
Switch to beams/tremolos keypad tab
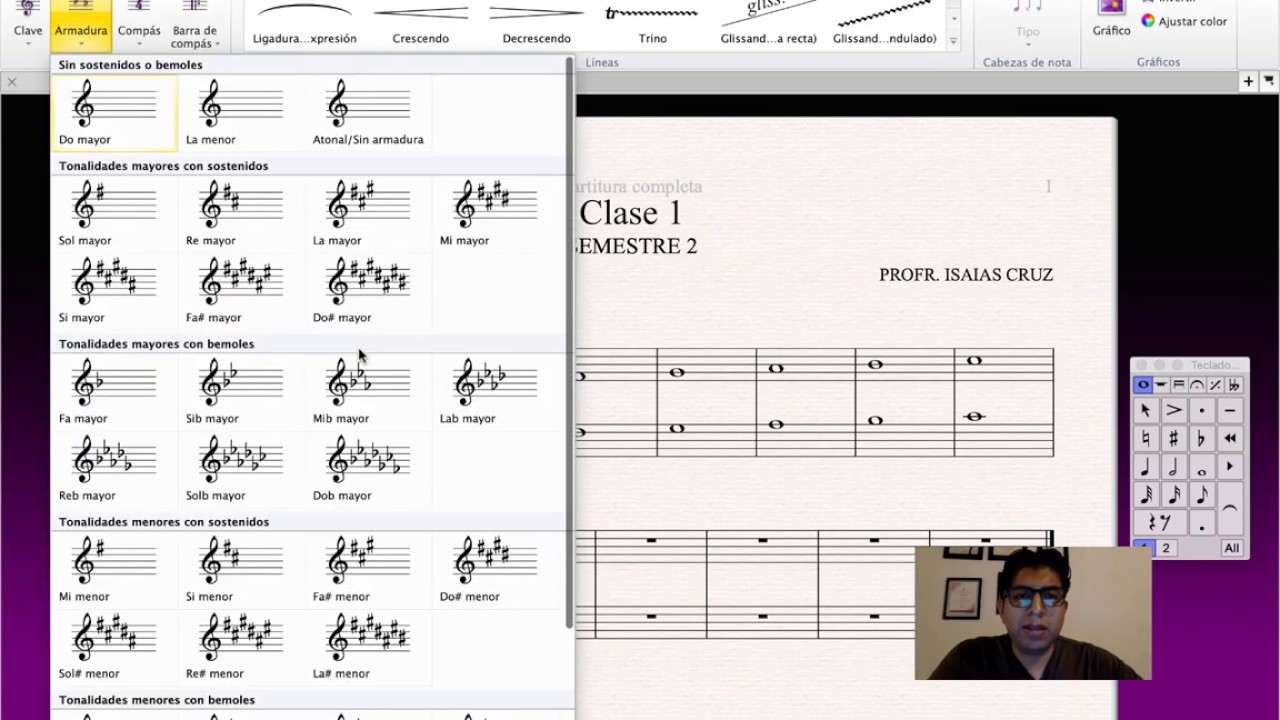(1178, 385)
